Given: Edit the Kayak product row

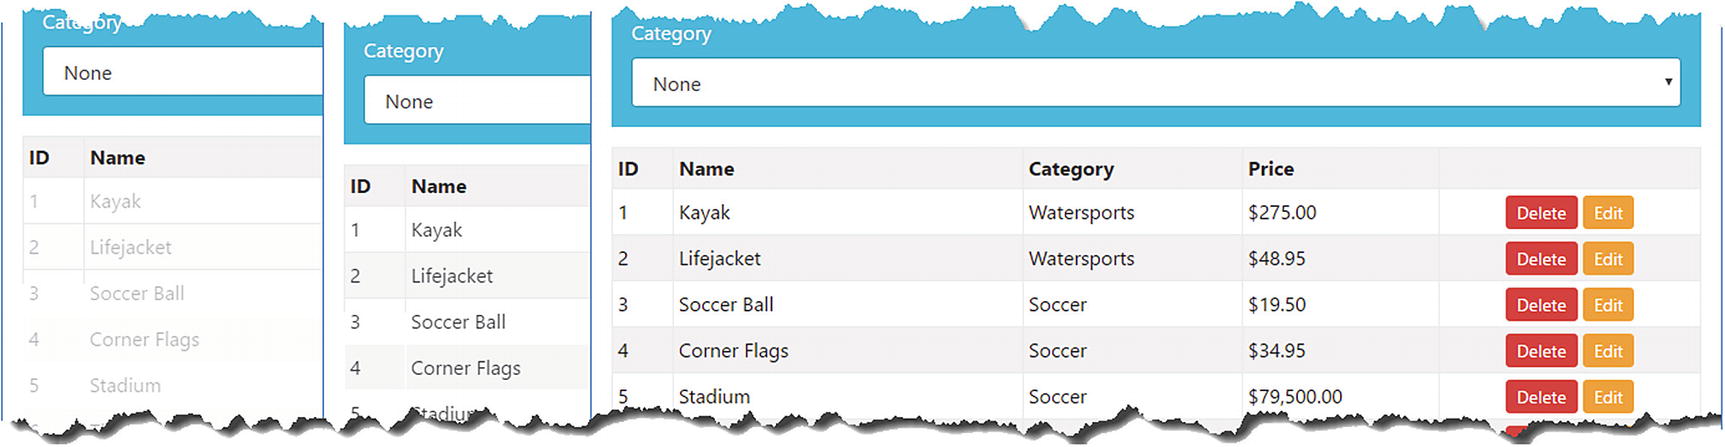Looking at the screenshot, I should [x=1607, y=213].
